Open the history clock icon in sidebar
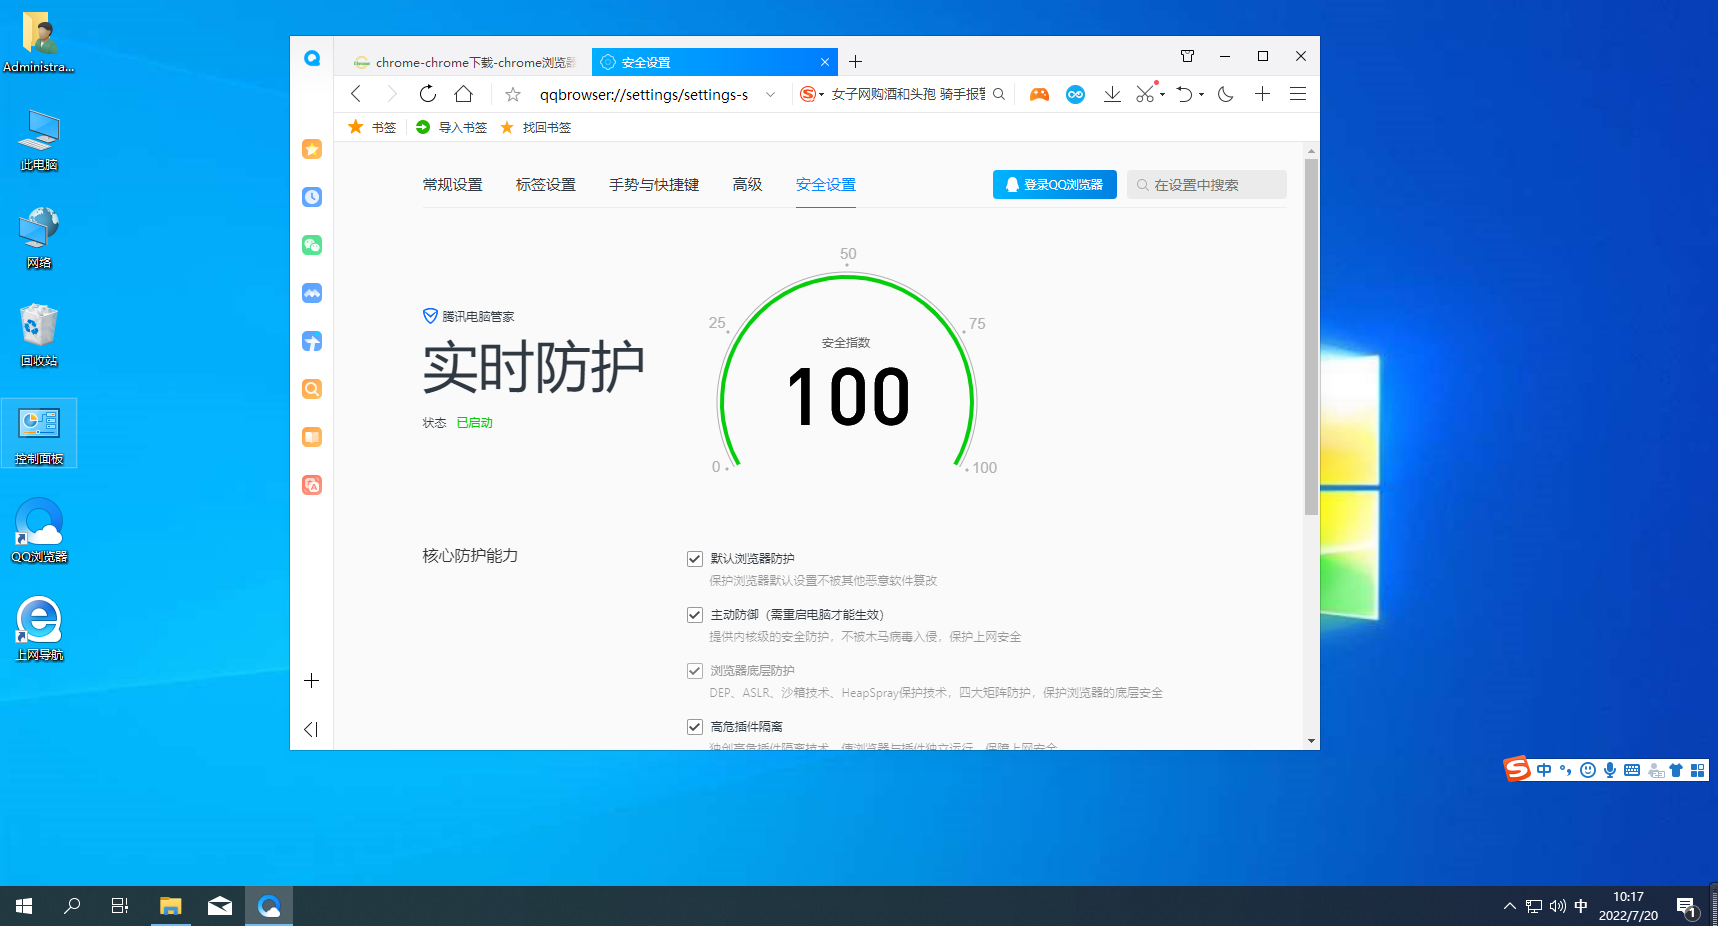 click(x=312, y=197)
